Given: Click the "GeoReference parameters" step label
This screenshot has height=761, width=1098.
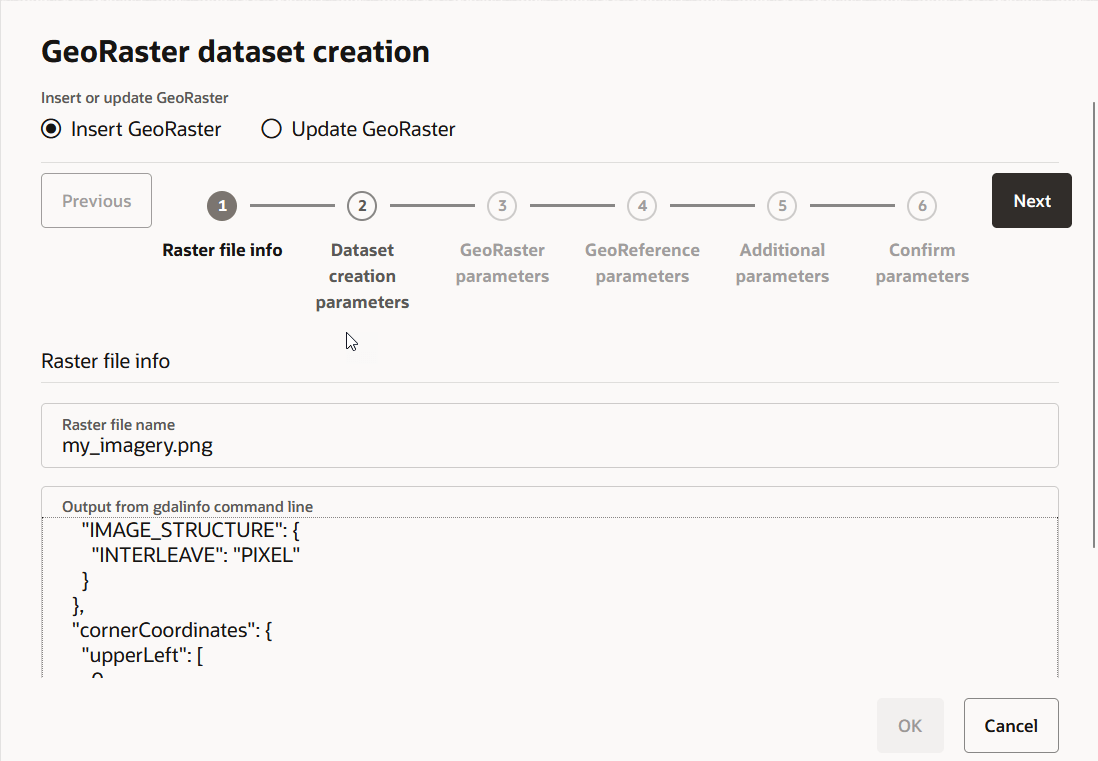Looking at the screenshot, I should tap(642, 263).
